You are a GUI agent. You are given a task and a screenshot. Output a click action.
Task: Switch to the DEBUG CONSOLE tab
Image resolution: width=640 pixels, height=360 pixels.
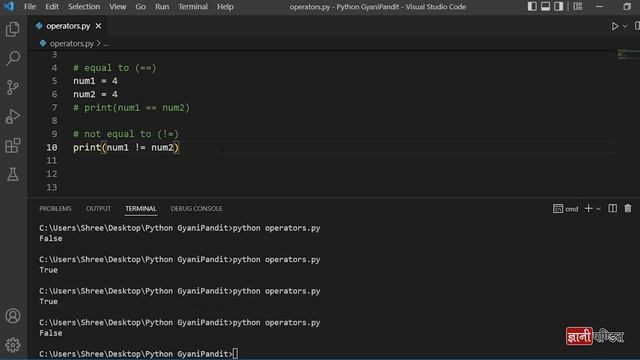[196, 209]
